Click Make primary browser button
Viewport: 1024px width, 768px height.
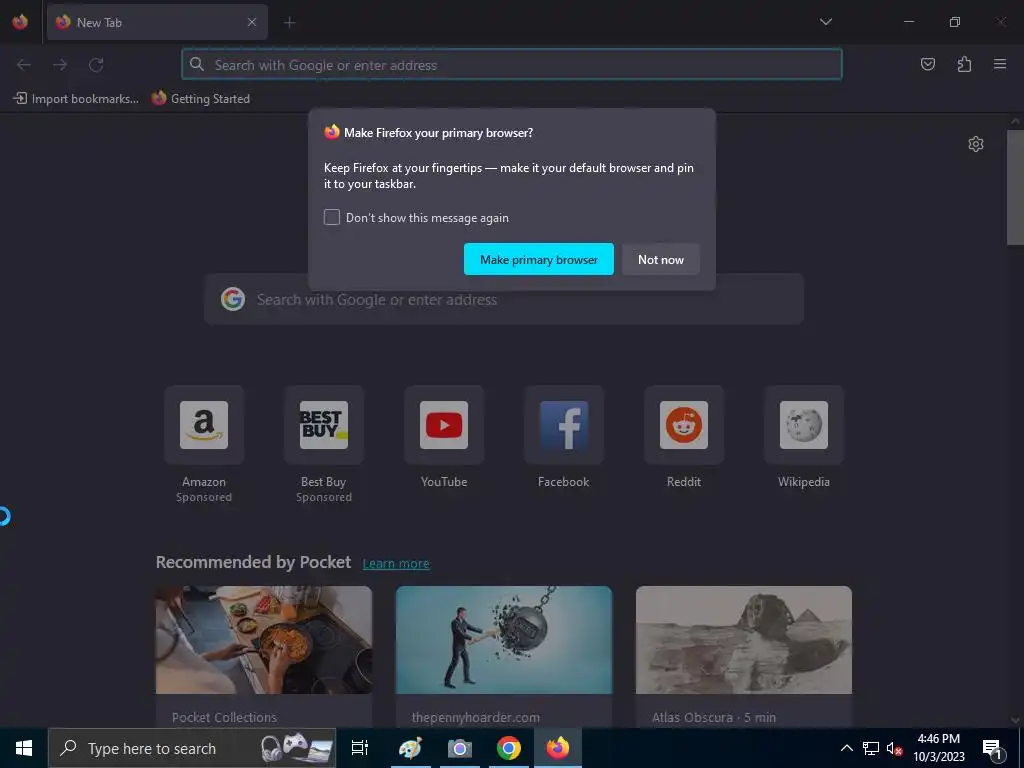point(539,259)
